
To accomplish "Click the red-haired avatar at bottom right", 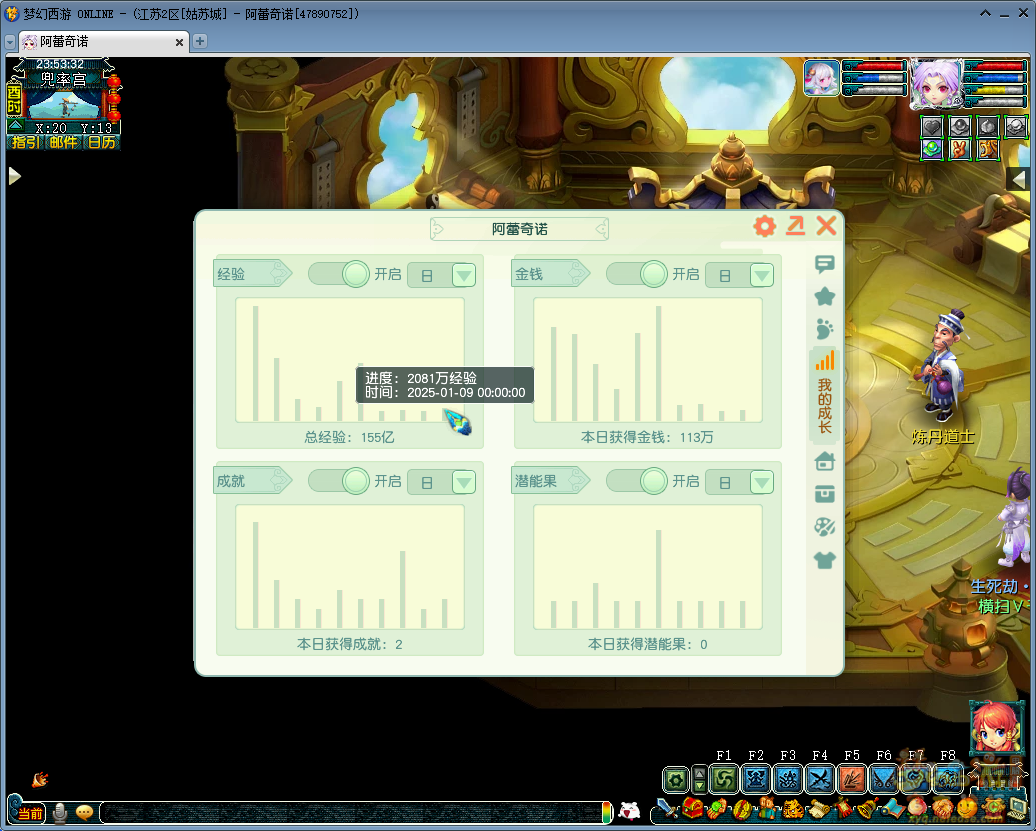I will (x=996, y=728).
